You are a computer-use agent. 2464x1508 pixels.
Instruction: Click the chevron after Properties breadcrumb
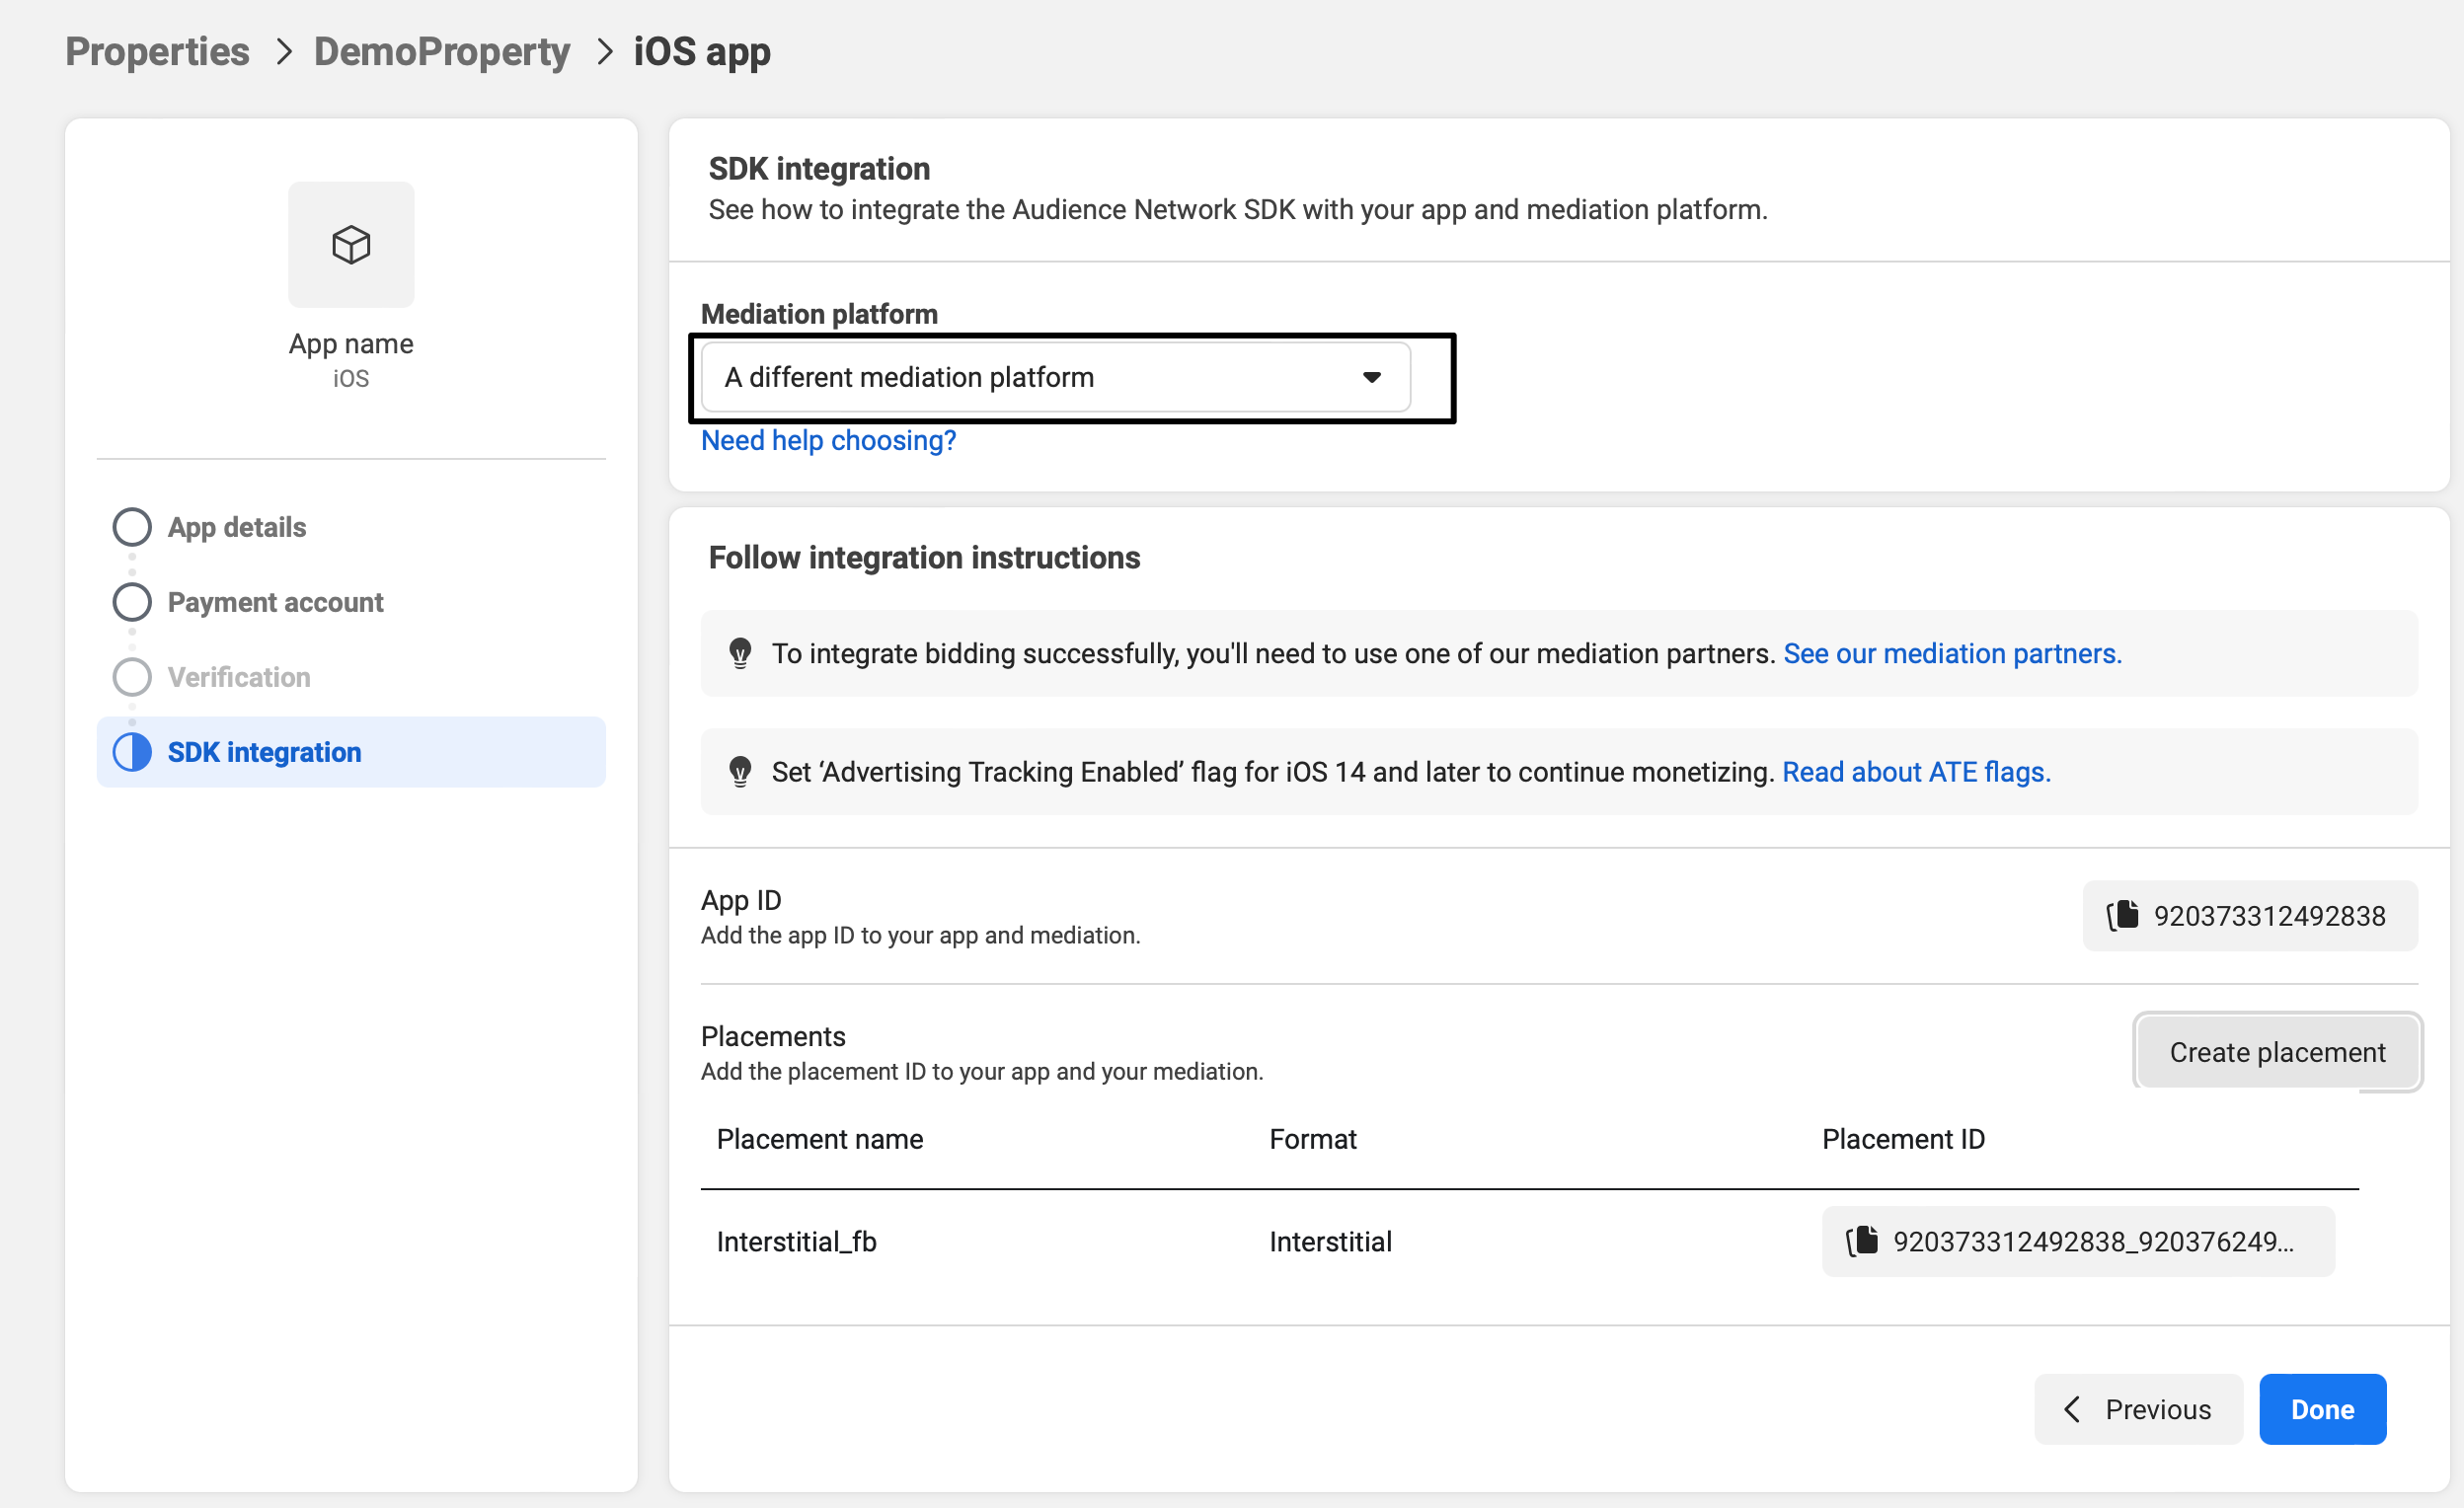pyautogui.click(x=284, y=51)
